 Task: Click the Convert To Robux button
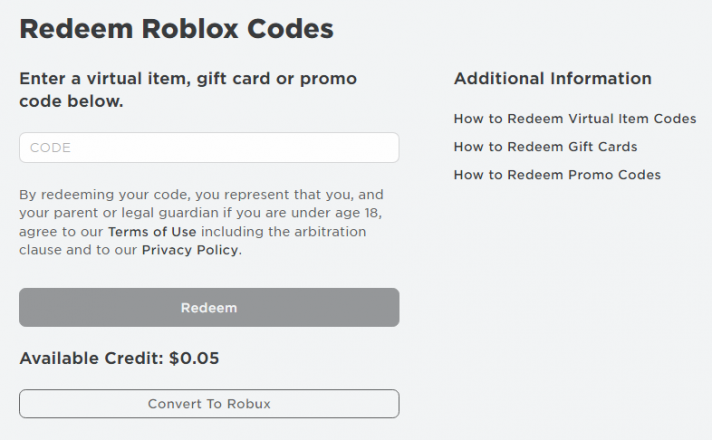(208, 404)
